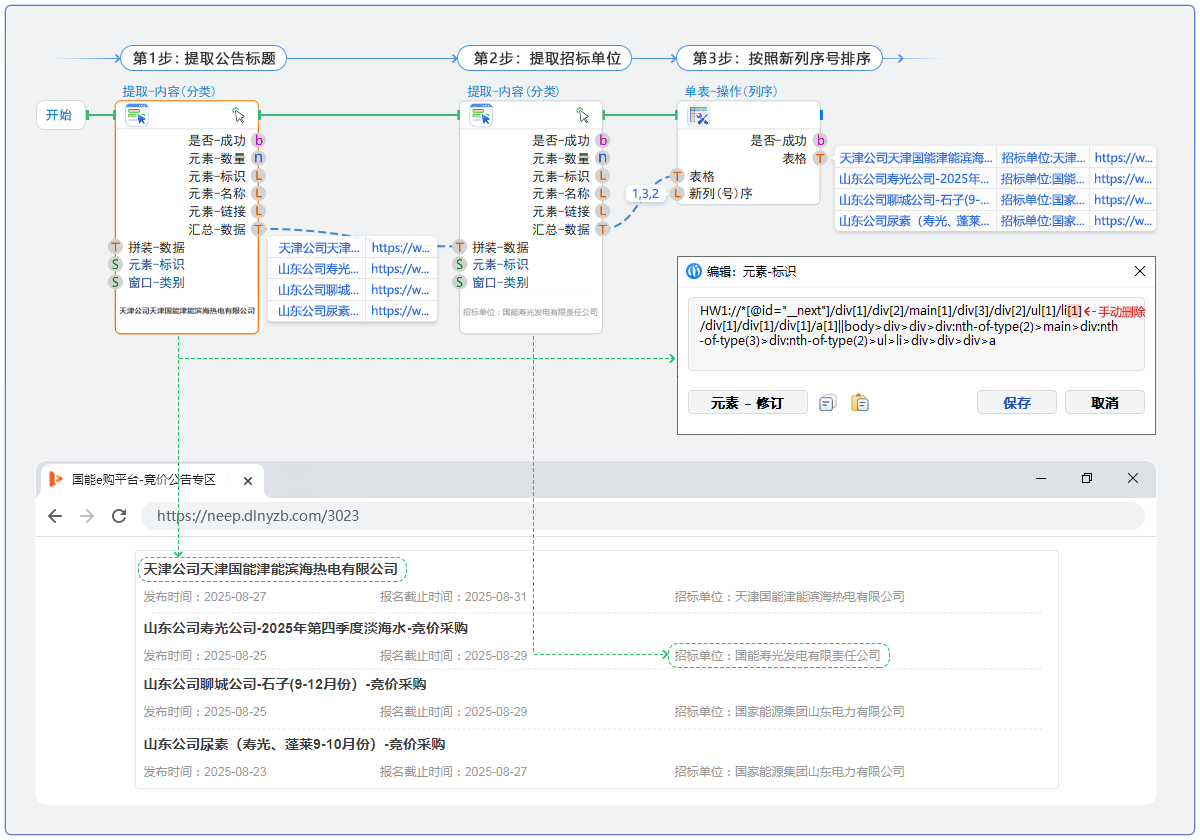Close the 编辑: 元素-标识 dialog
Image resolution: width=1200 pixels, height=840 pixels.
1140,271
